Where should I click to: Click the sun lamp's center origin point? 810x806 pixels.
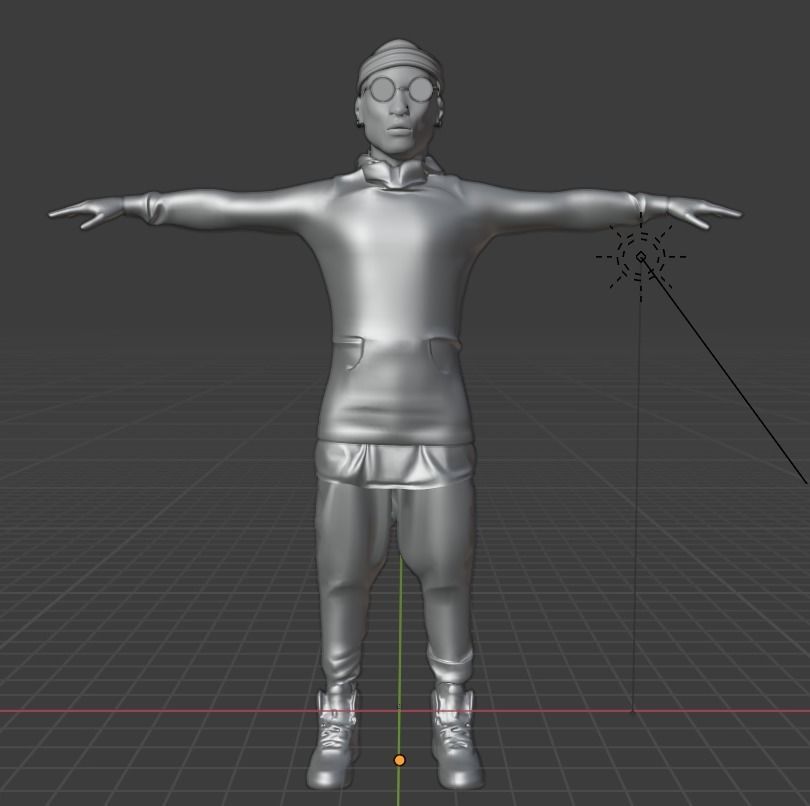pos(640,258)
